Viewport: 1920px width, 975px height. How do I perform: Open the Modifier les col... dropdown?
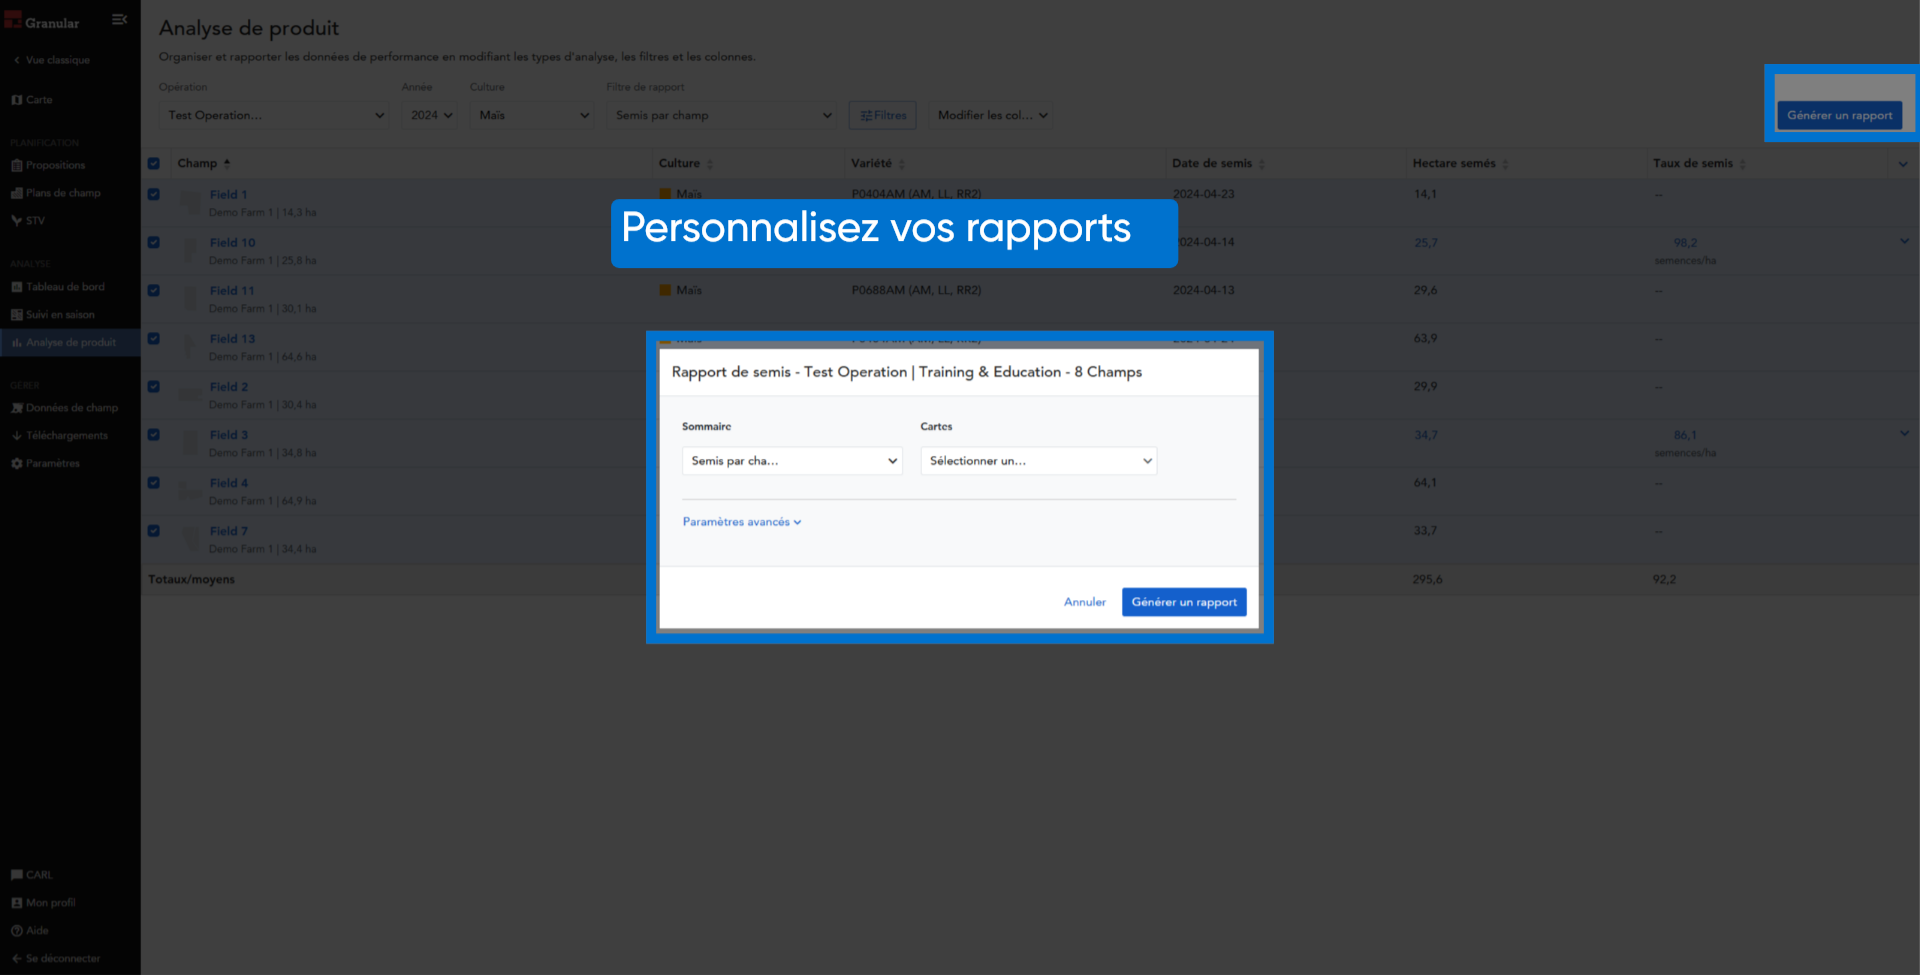(992, 115)
